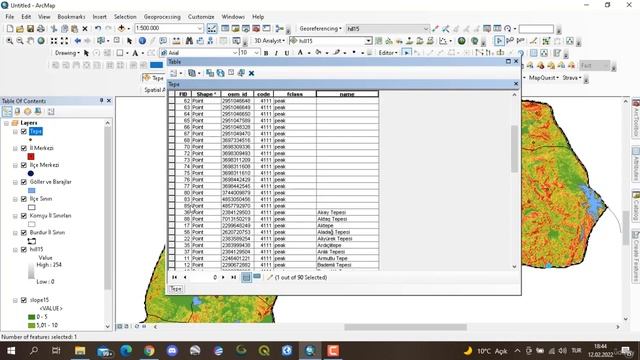
Task: Click Bold in the Drawing toolbar
Action: [266, 53]
